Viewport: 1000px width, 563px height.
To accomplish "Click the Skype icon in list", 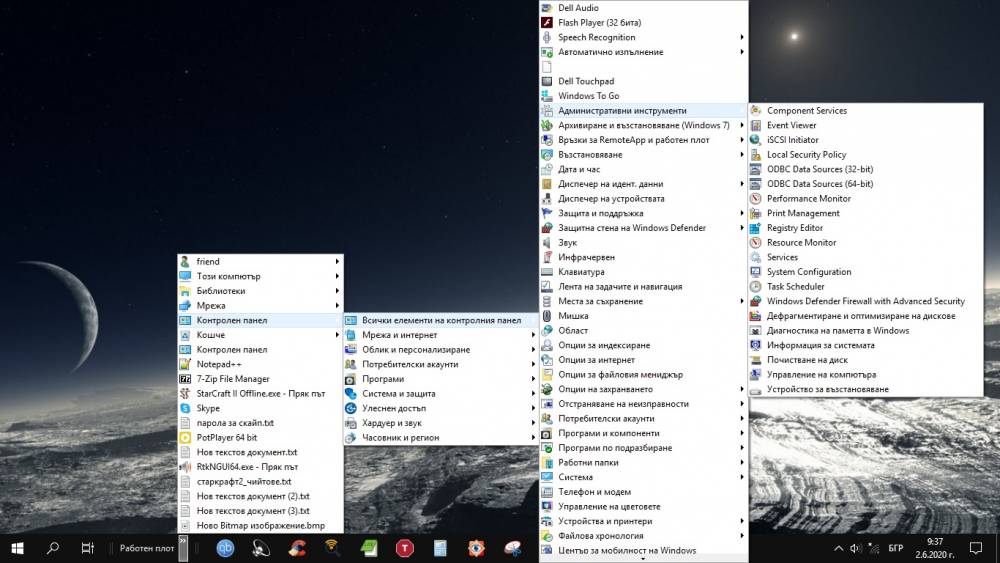I will point(185,408).
